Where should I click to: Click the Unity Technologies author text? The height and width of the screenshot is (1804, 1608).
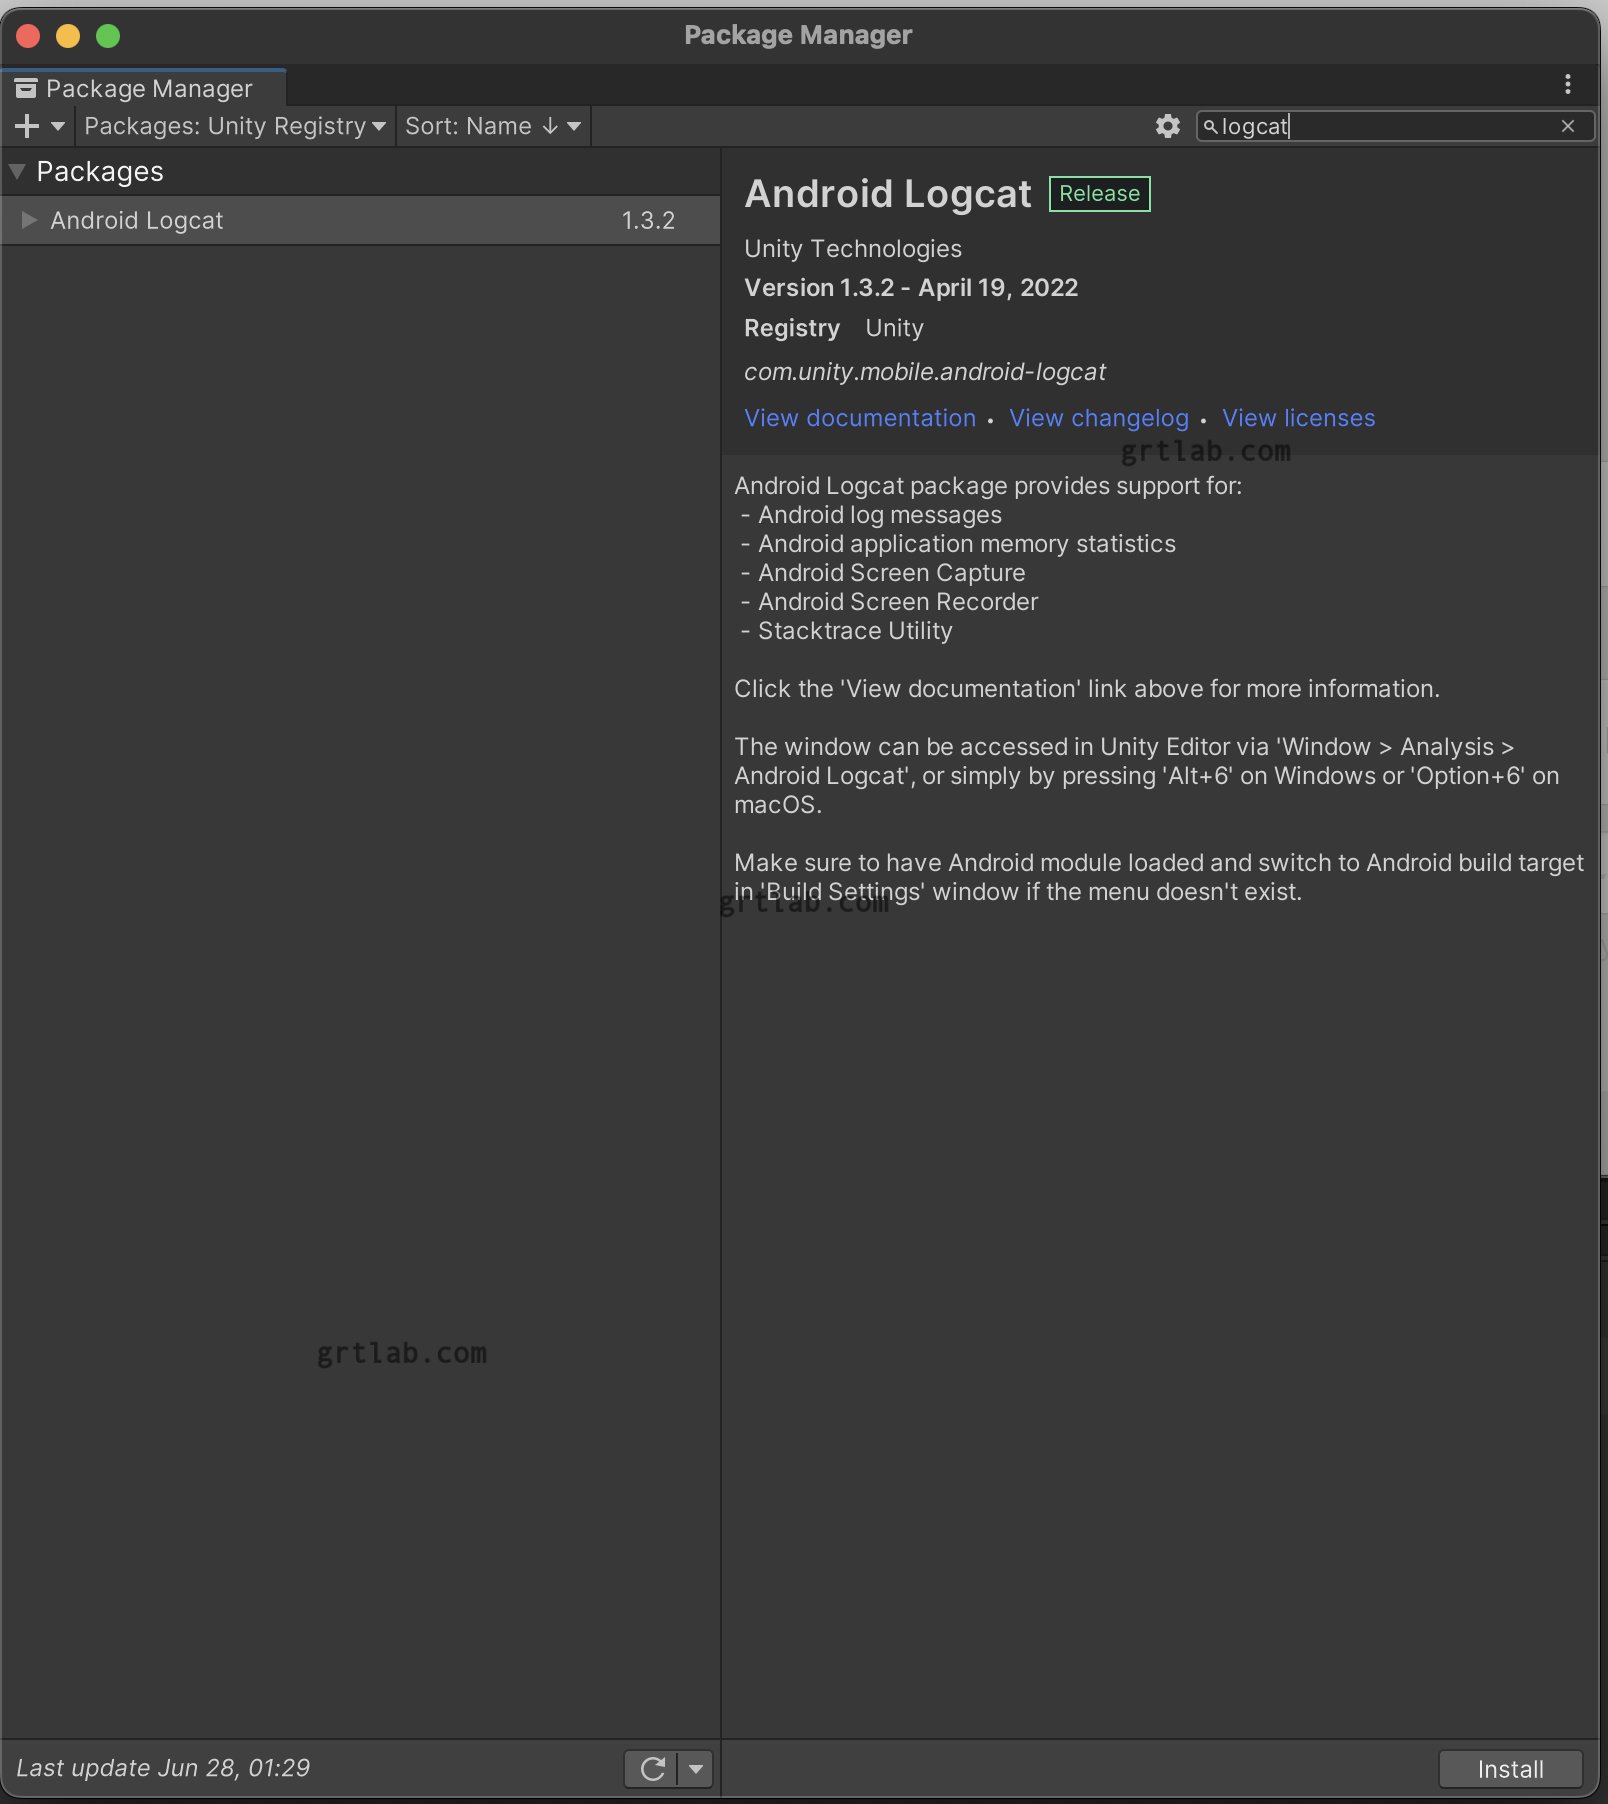(853, 249)
